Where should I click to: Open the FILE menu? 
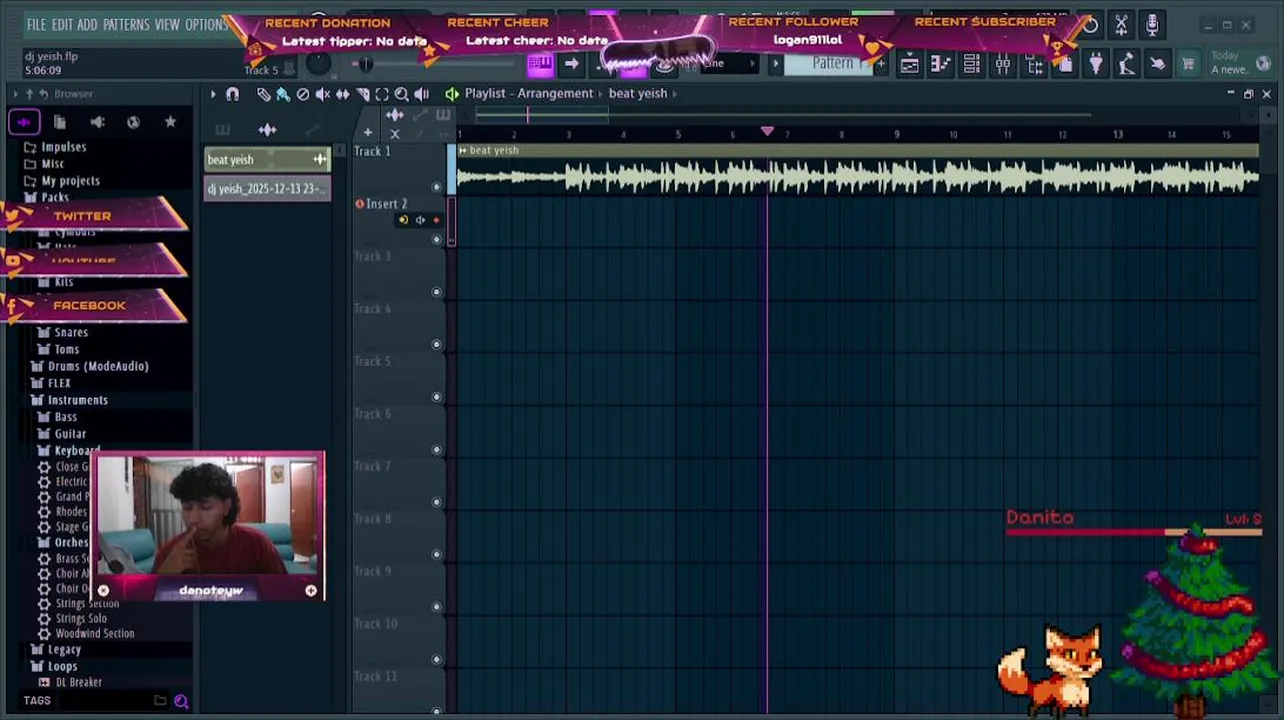point(36,24)
